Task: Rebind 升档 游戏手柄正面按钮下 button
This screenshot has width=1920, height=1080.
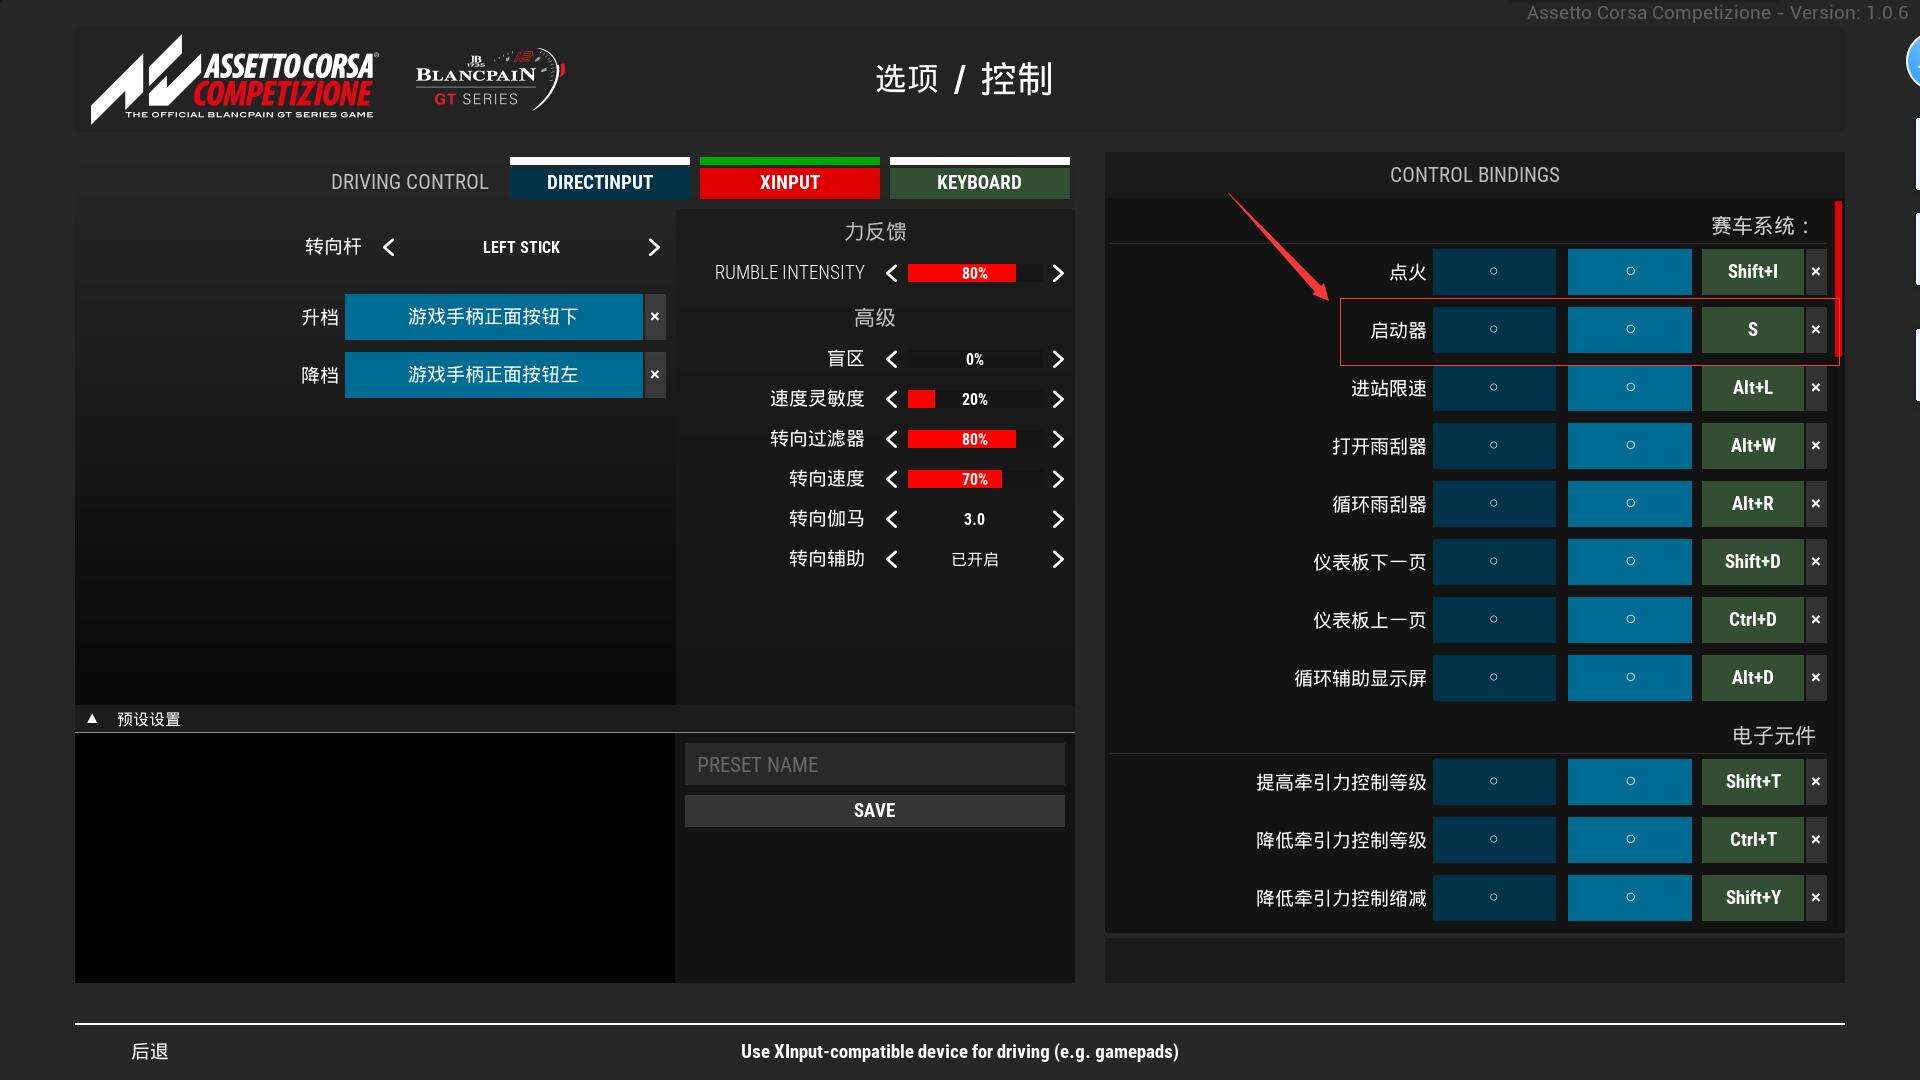Action: pyautogui.click(x=494, y=317)
